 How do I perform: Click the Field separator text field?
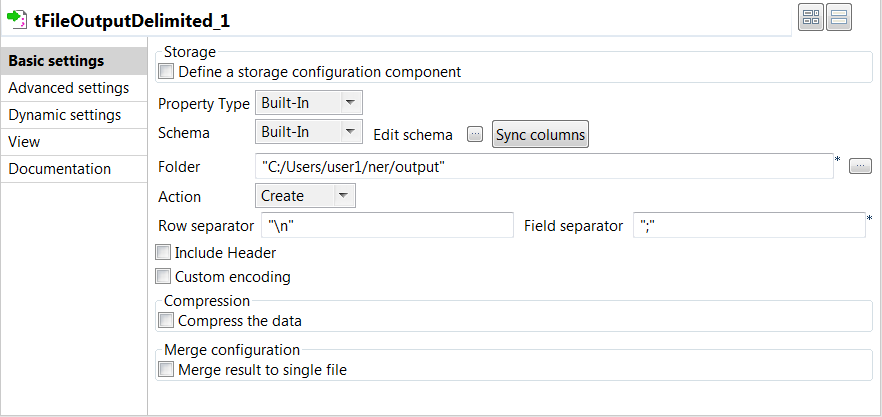click(x=749, y=226)
